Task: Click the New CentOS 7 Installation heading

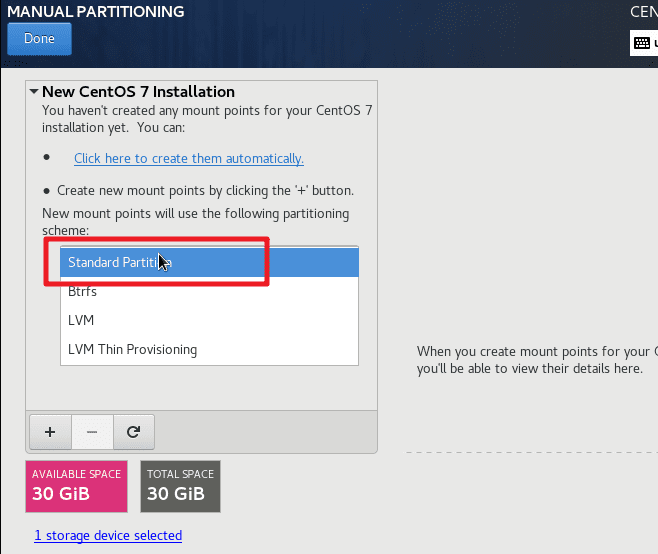Action: [x=138, y=91]
